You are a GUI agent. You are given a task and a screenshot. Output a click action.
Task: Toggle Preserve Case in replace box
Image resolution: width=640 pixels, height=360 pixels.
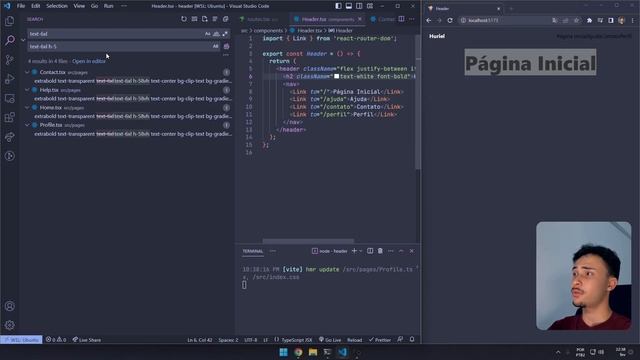tap(216, 47)
